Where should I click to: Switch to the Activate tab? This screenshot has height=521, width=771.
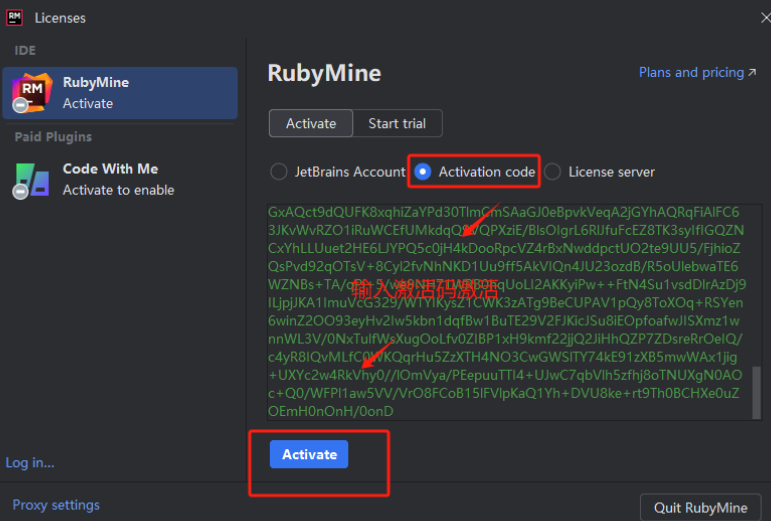(x=311, y=123)
